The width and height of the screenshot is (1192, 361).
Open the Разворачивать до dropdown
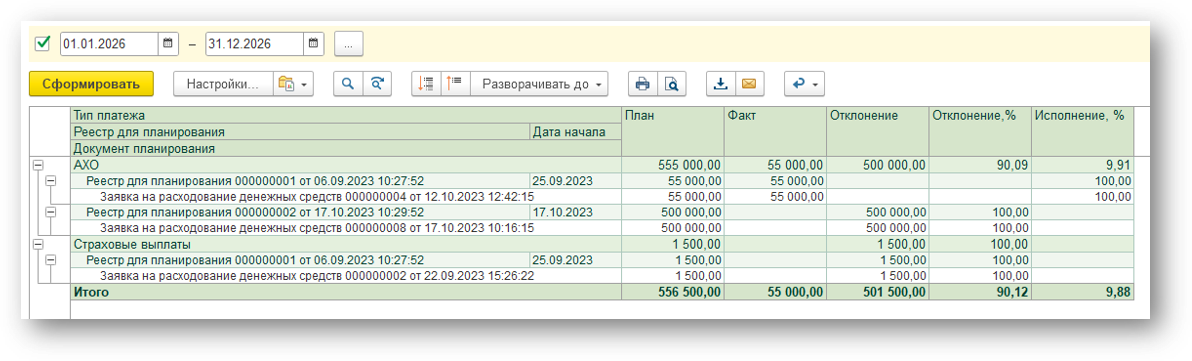(x=539, y=84)
